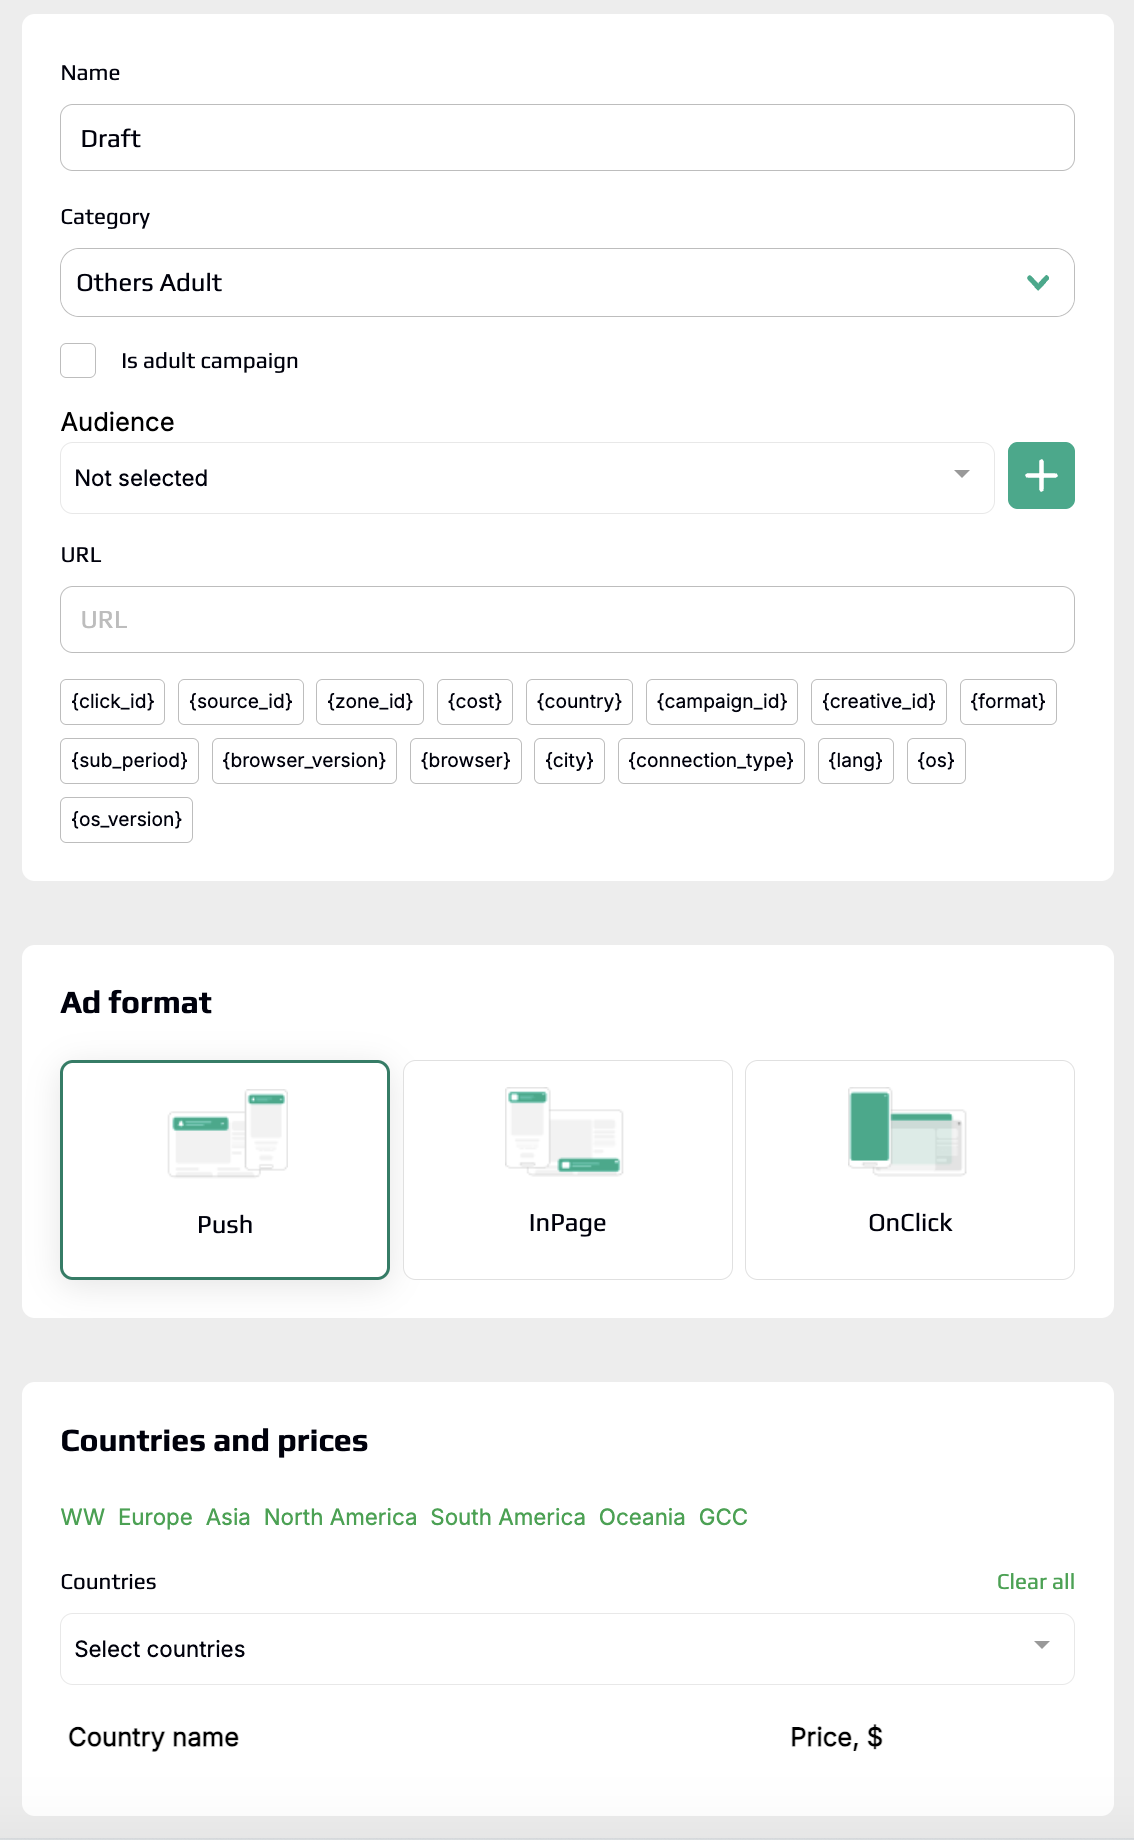
Task: Choose the InPage ad format icon
Action: click(564, 1131)
